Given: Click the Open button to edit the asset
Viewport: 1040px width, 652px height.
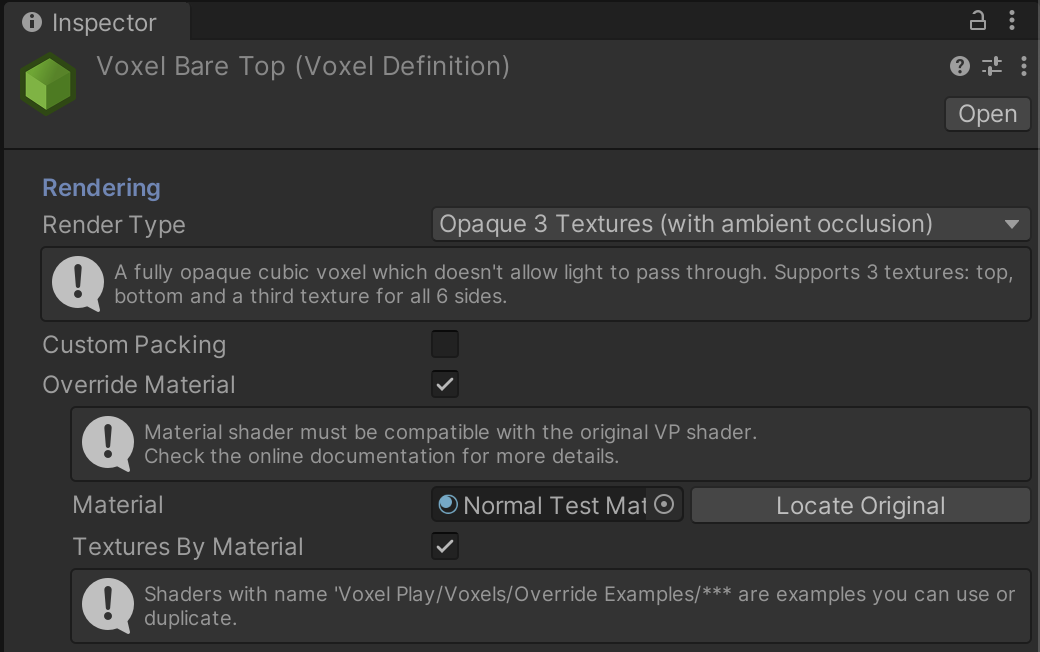Looking at the screenshot, I should [986, 113].
